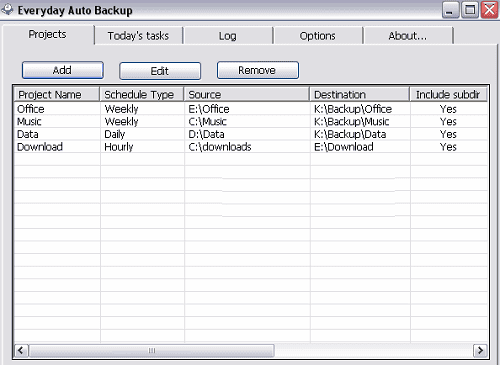Screen dimensions: 500x365
Task: Maximize the Everyday Auto Backup window
Action: 470,10
